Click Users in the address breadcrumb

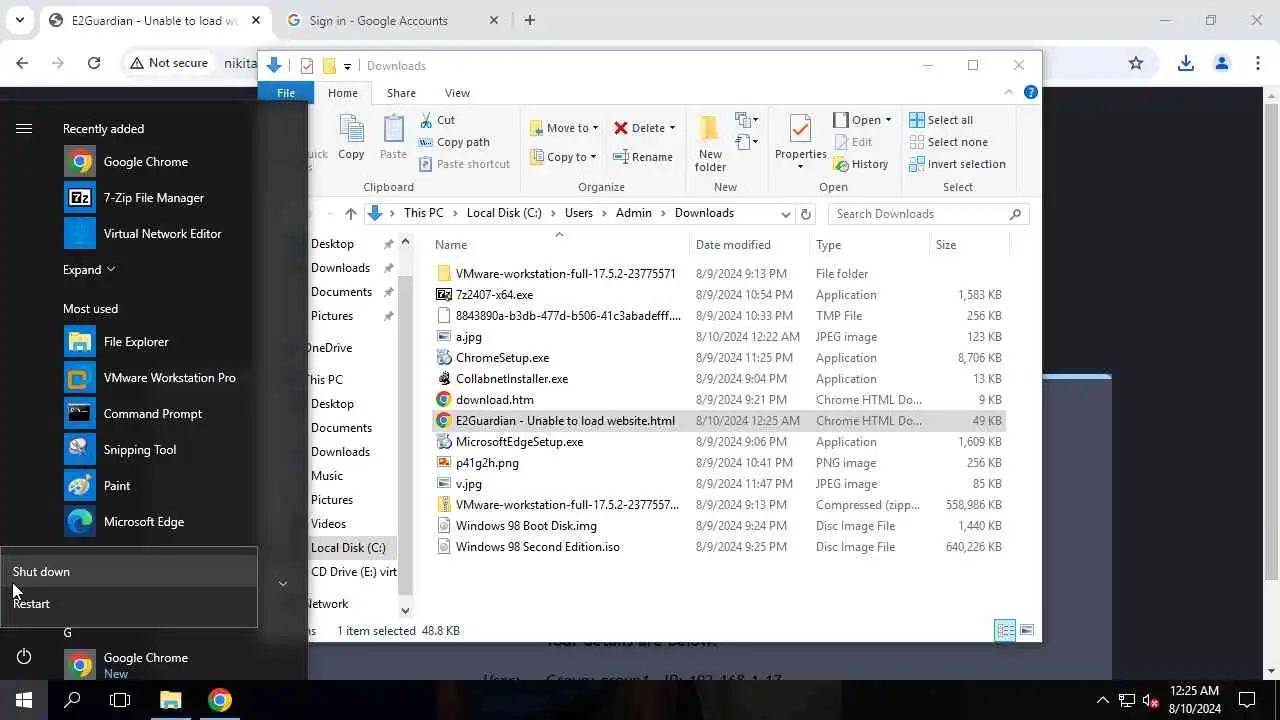tap(579, 213)
